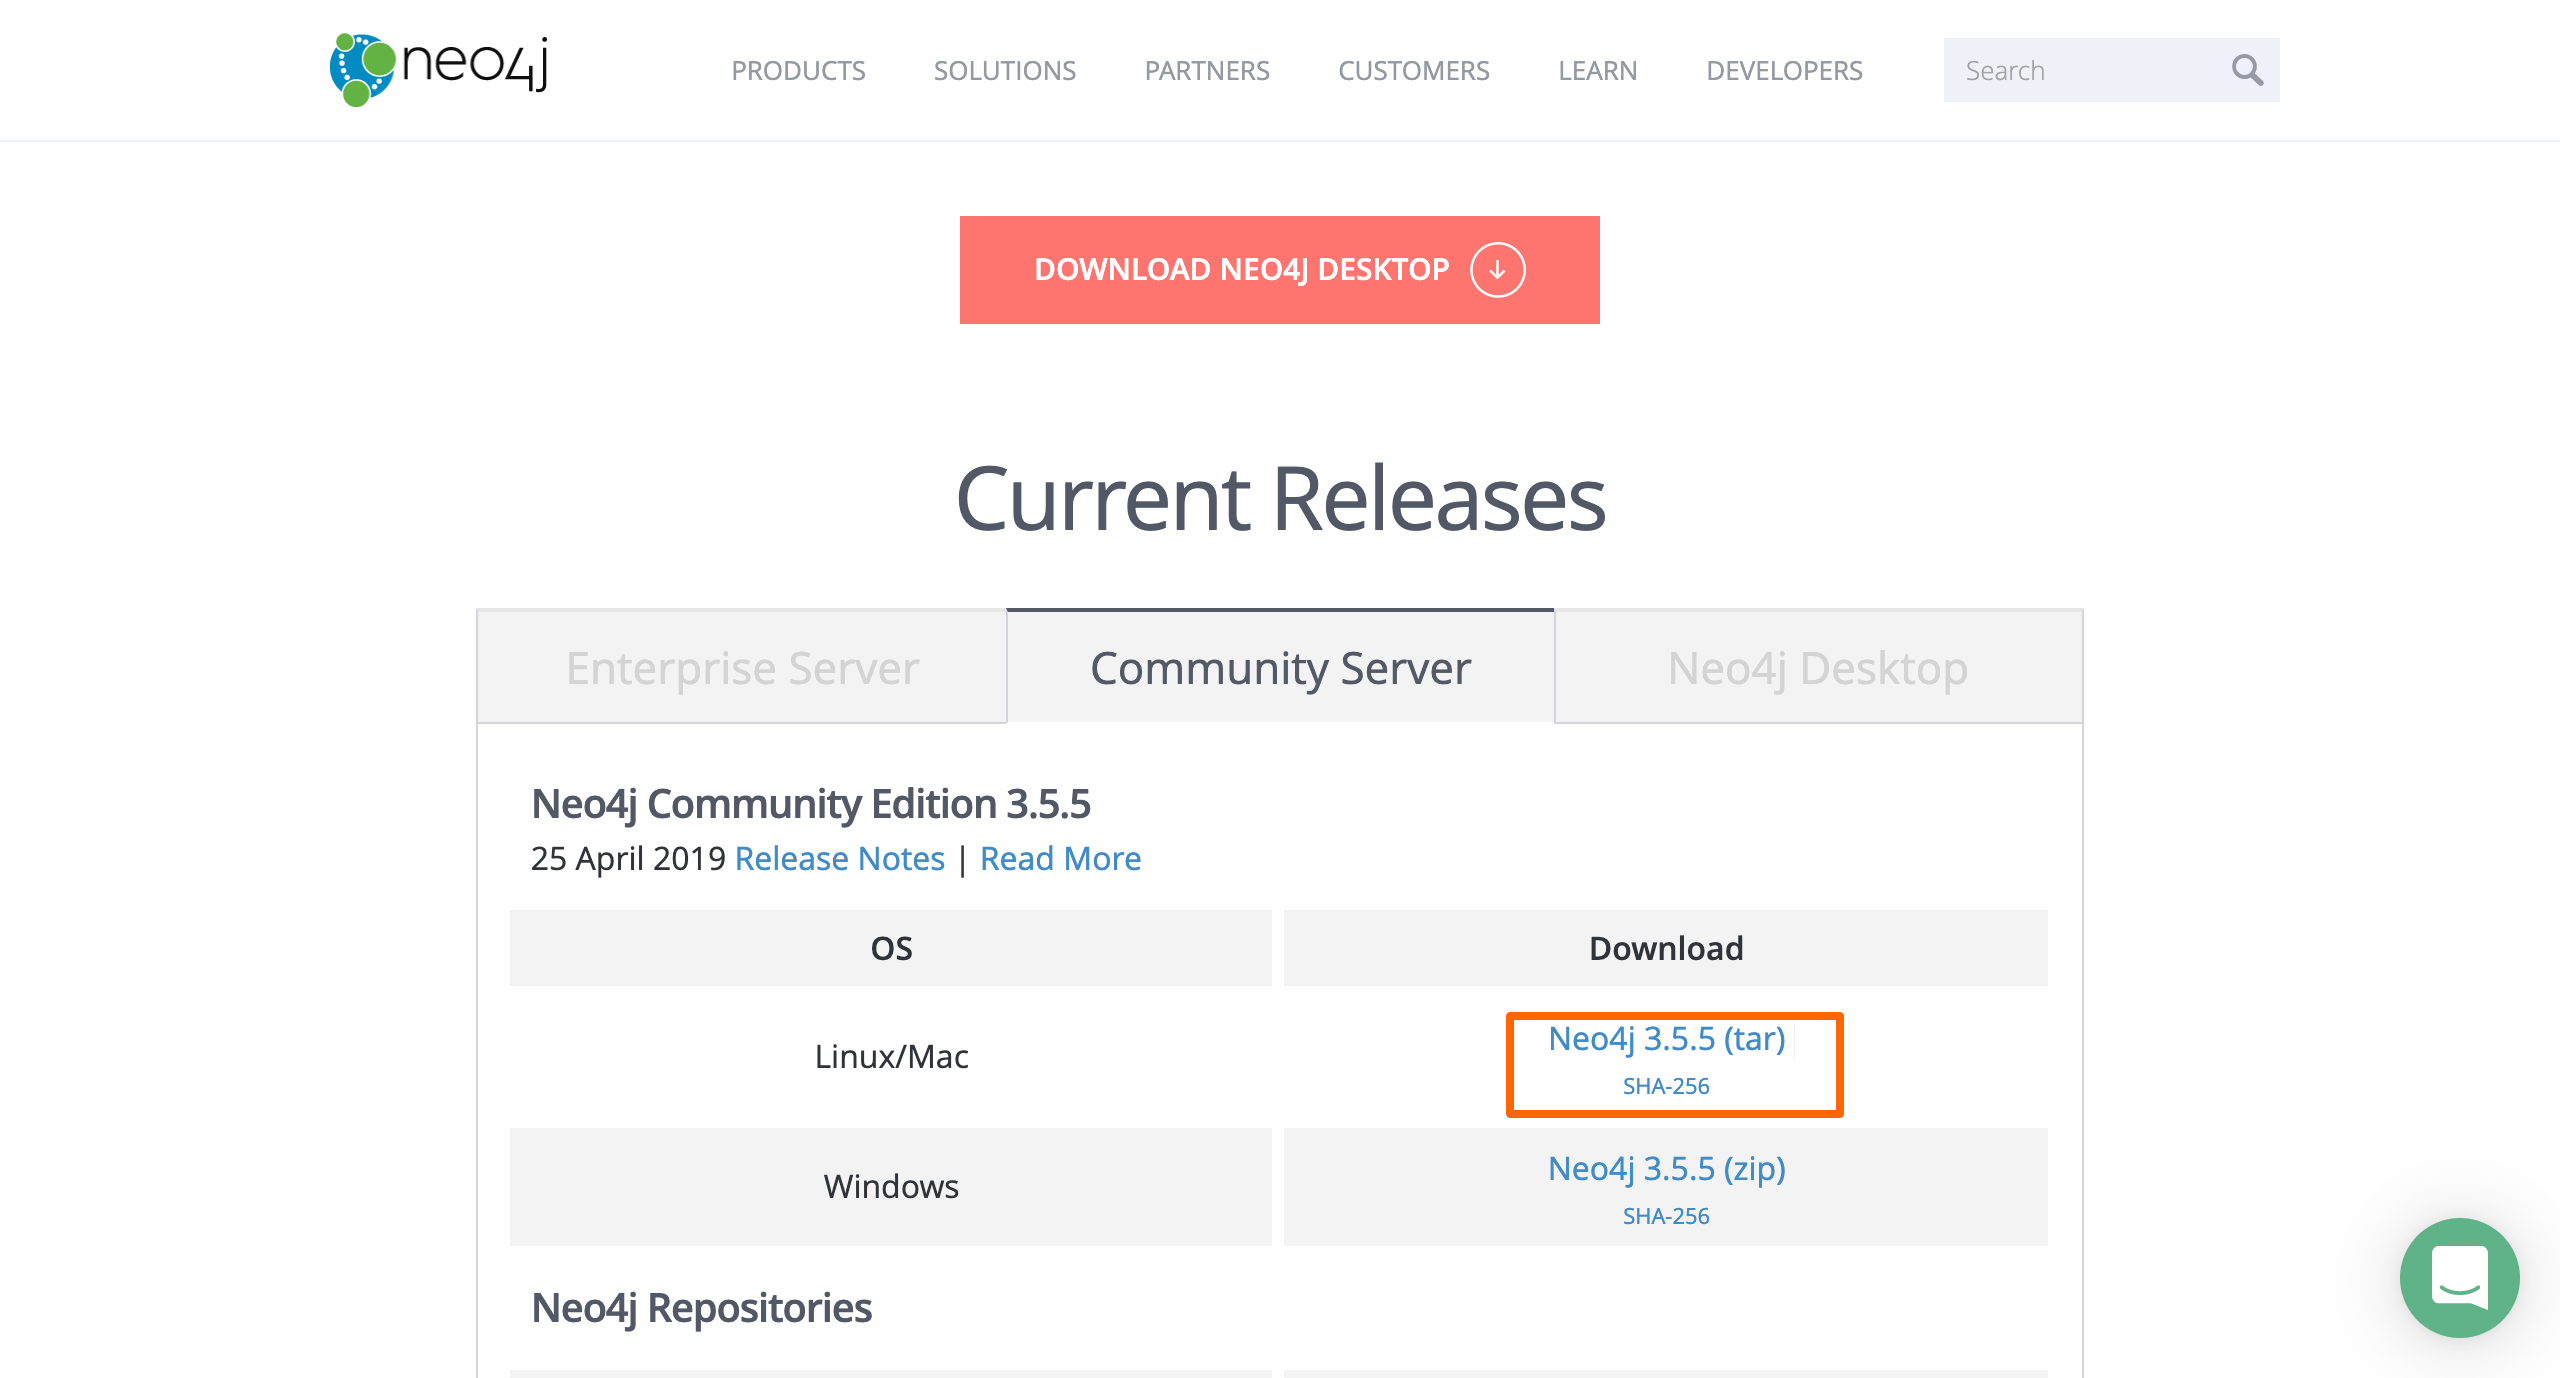This screenshot has height=1378, width=2560.
Task: Select the Community Server tab
Action: tap(1280, 668)
